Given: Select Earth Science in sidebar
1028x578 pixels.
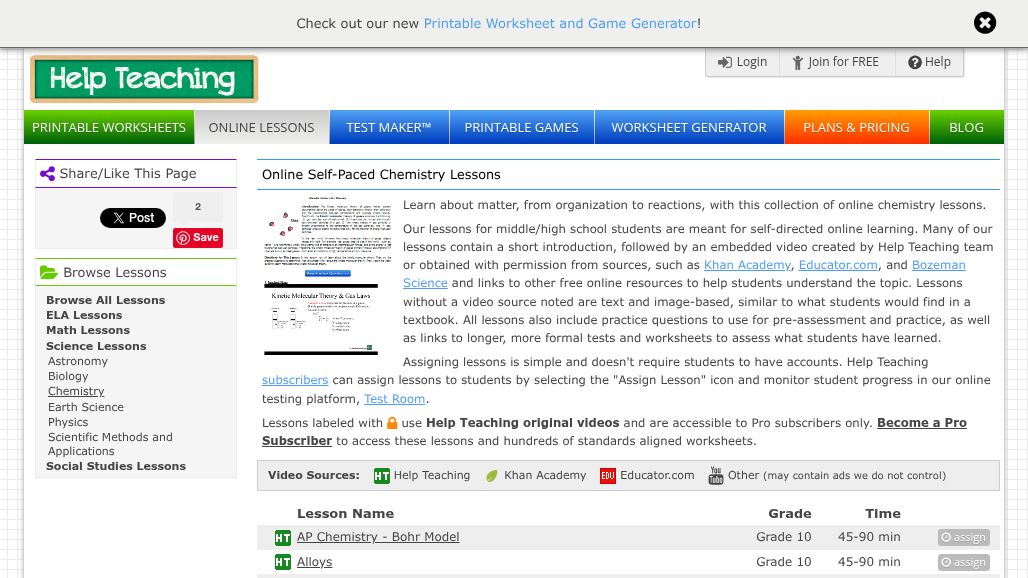Looking at the screenshot, I should pyautogui.click(x=86, y=407).
